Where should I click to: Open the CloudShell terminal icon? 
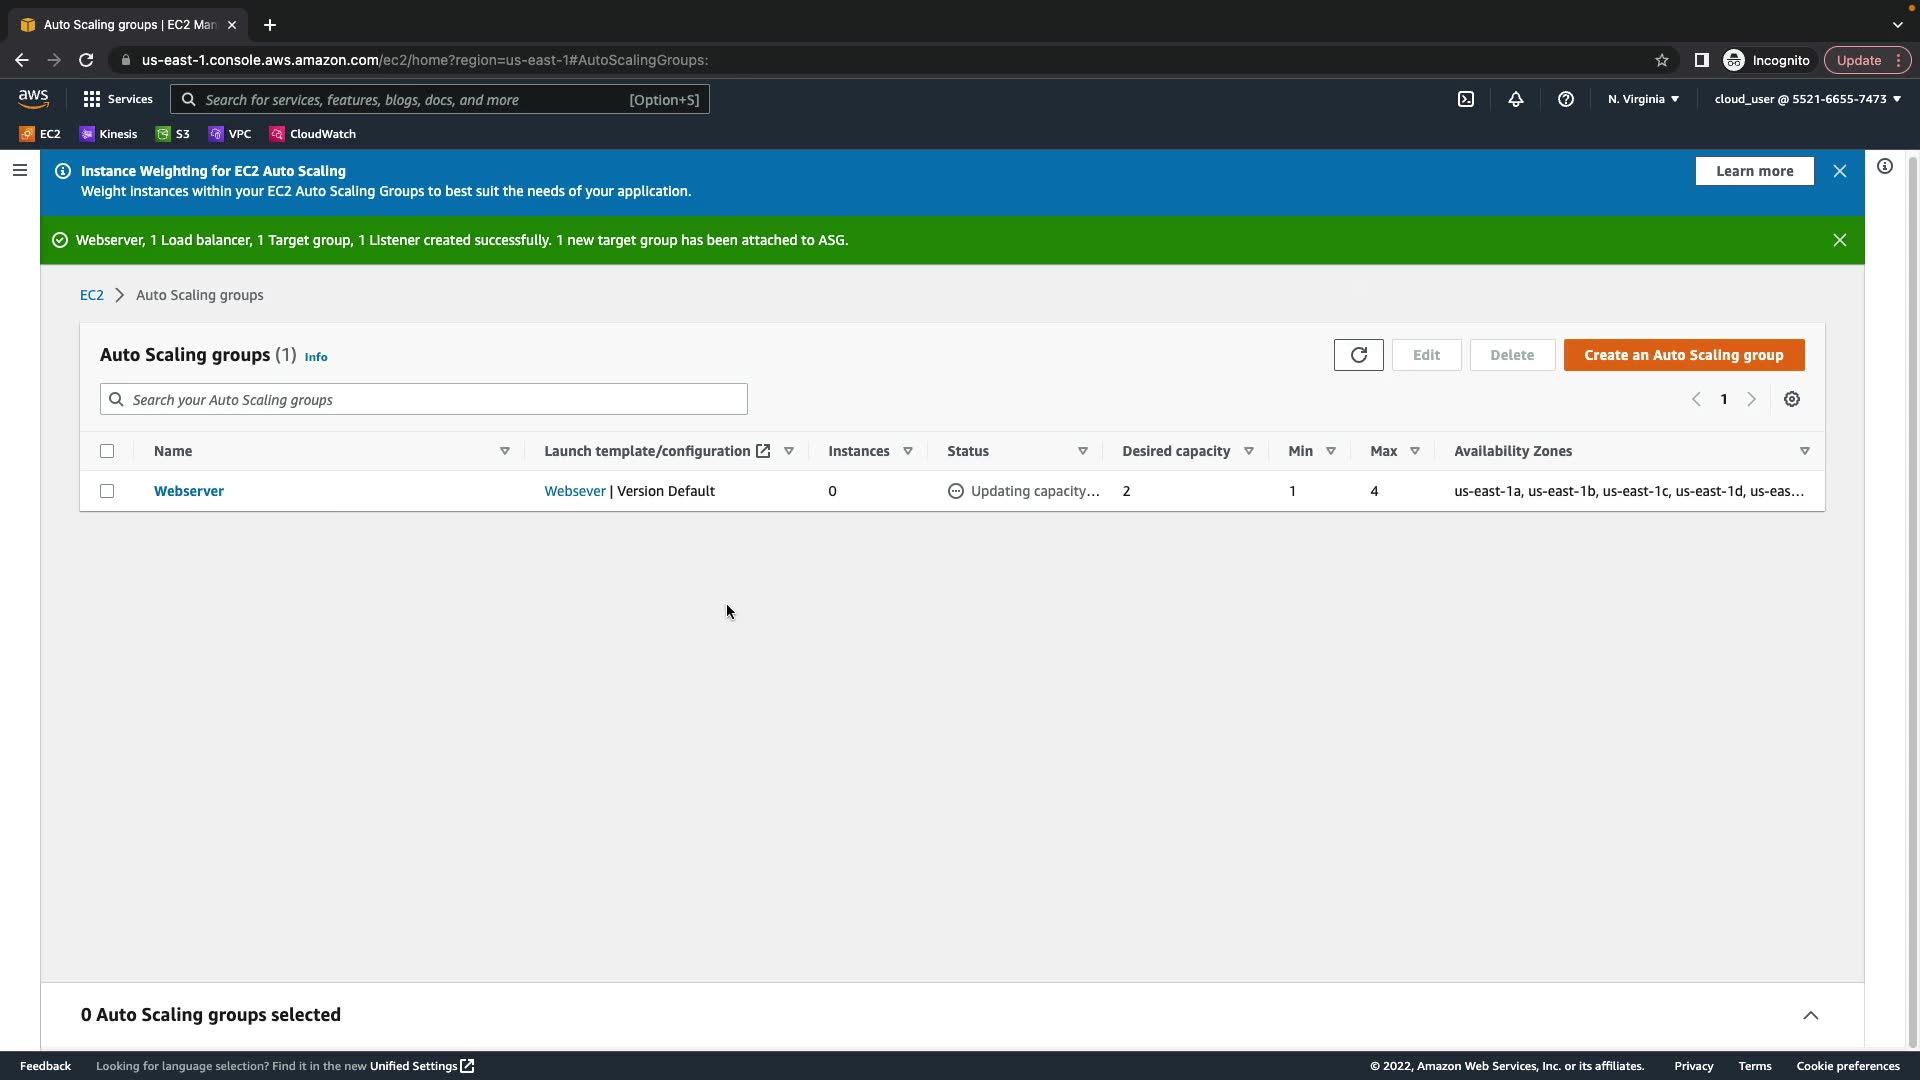point(1465,99)
